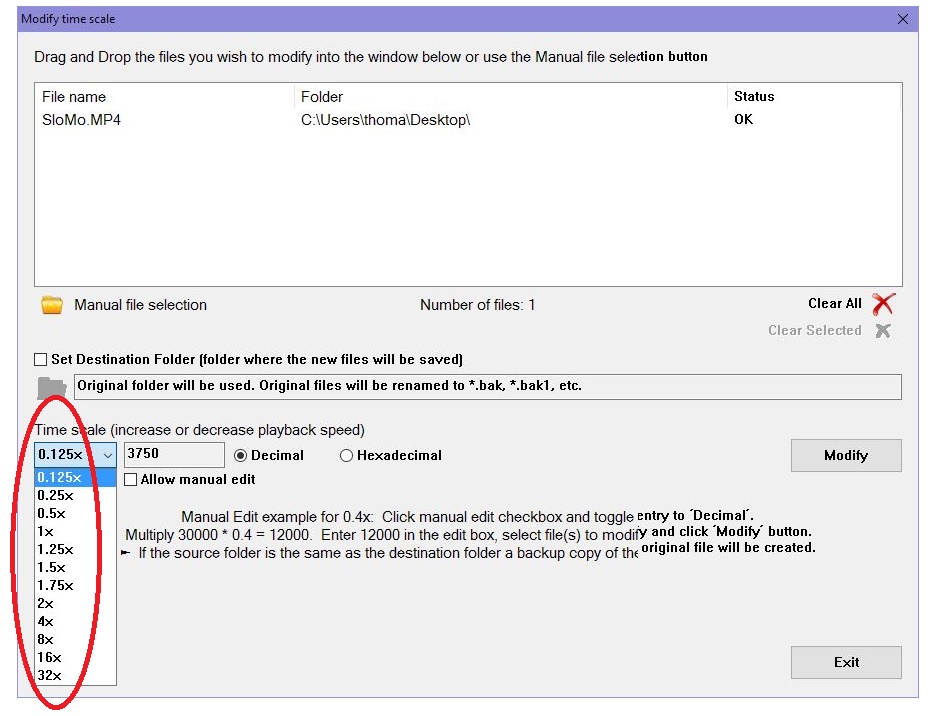938x716 pixels.
Task: Close the Modify time scale window
Action: coord(903,19)
